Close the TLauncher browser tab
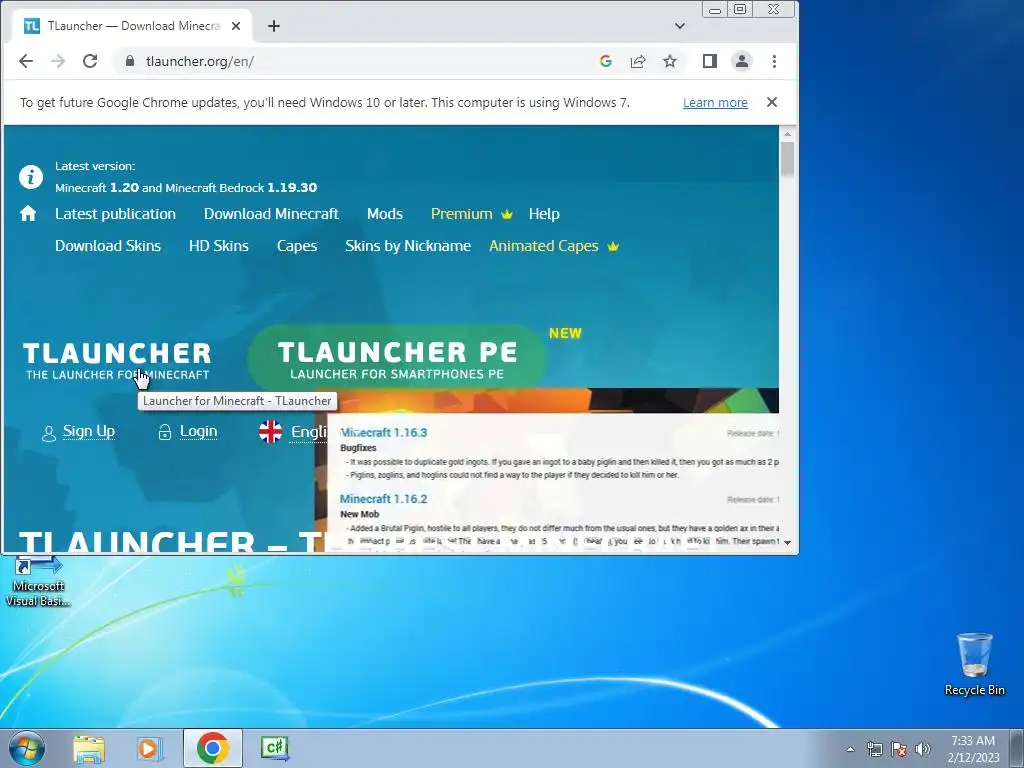This screenshot has height=768, width=1024. pos(236,26)
